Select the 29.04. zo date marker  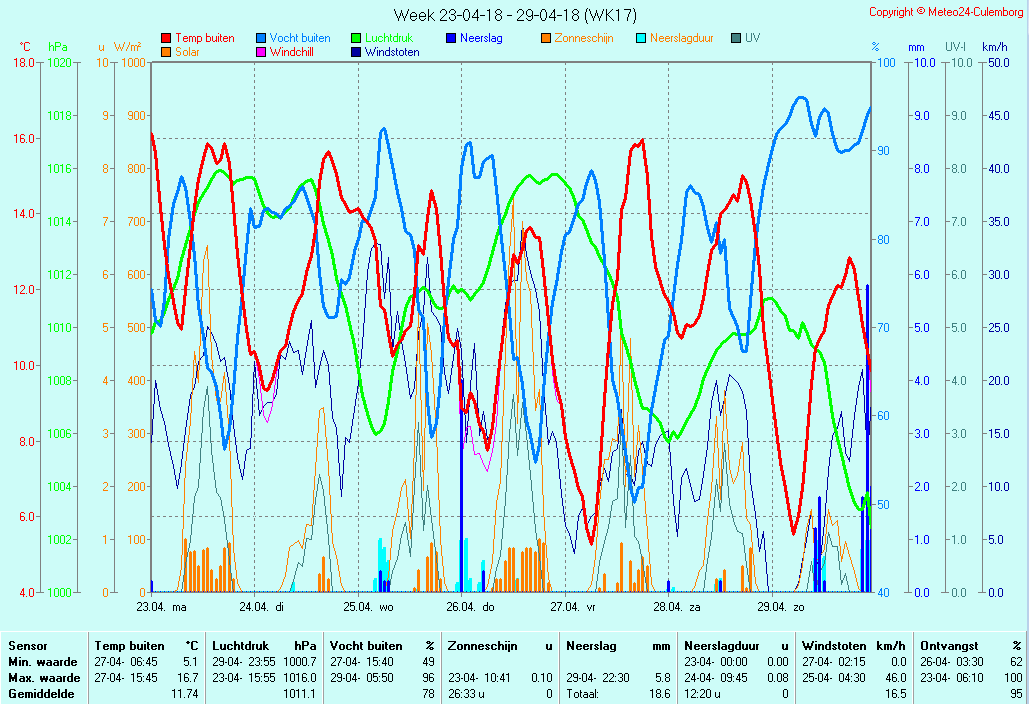(x=782, y=606)
